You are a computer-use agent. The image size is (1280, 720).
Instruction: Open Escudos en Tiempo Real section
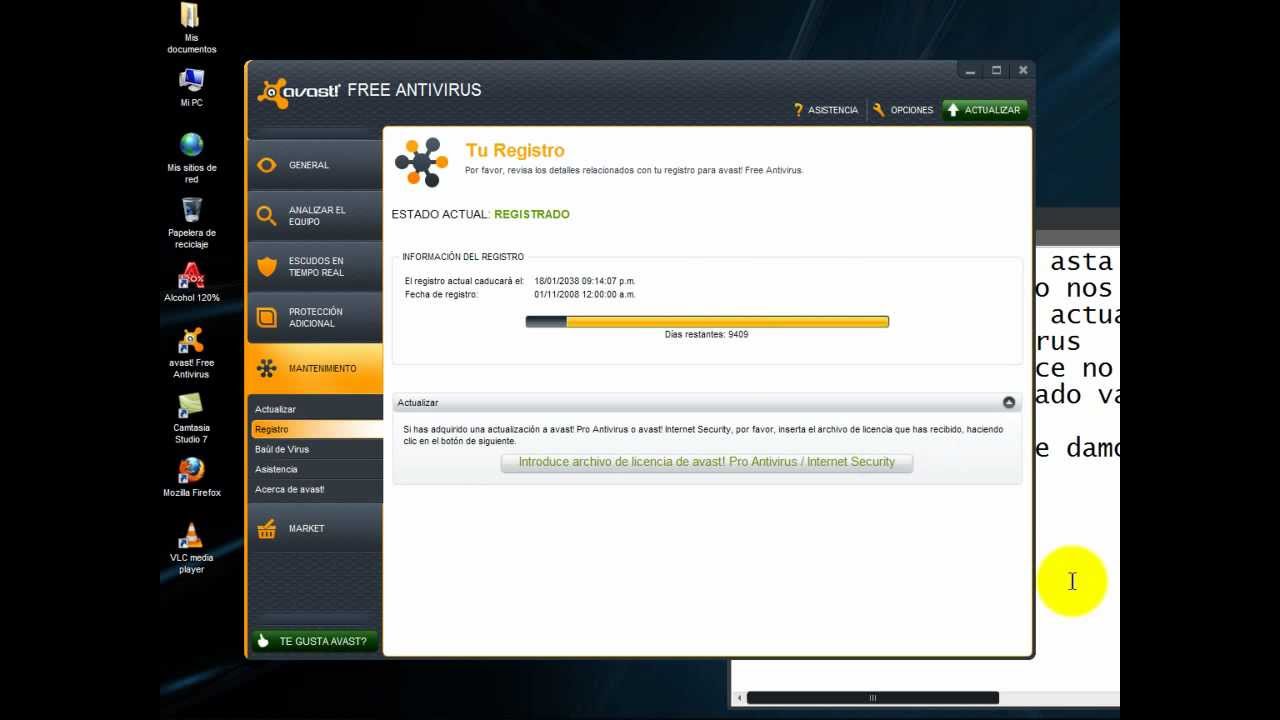(x=315, y=266)
